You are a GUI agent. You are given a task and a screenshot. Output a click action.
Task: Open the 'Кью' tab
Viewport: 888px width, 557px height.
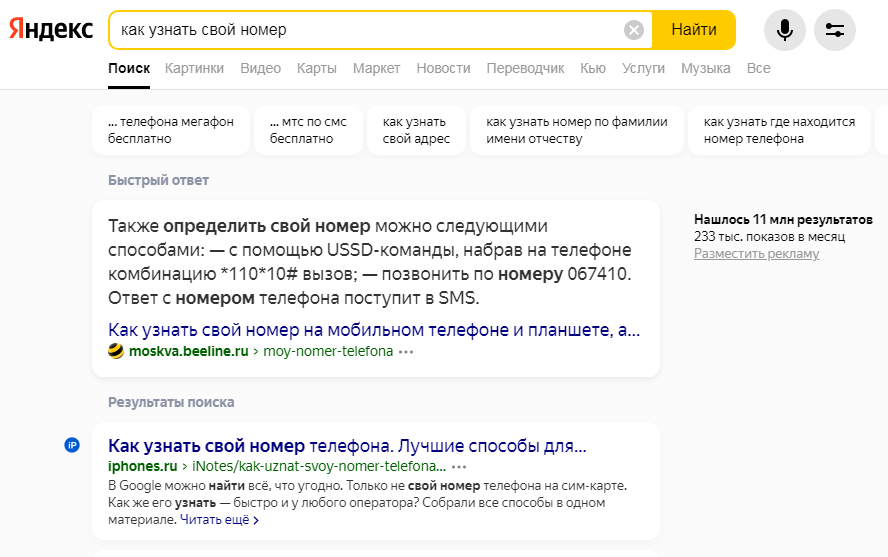click(593, 68)
